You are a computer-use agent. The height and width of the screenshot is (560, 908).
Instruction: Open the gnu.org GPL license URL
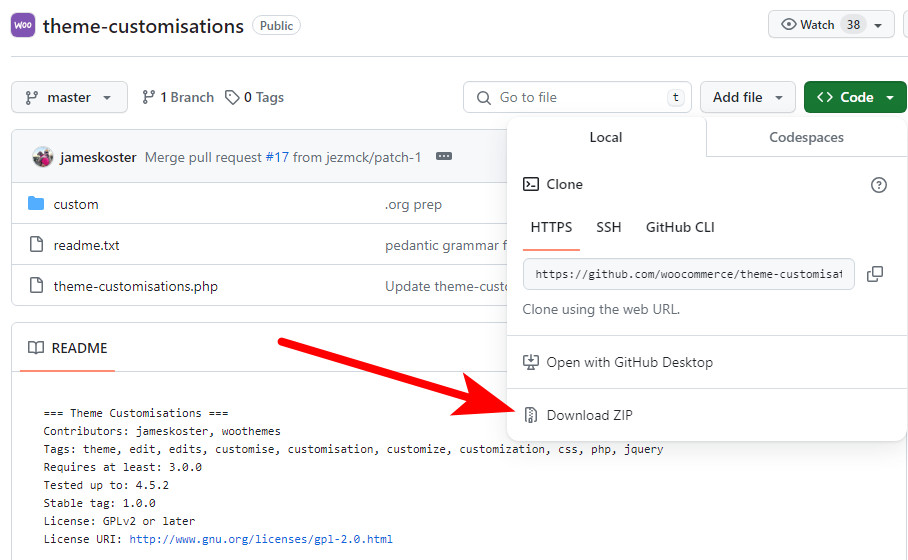(x=261, y=539)
